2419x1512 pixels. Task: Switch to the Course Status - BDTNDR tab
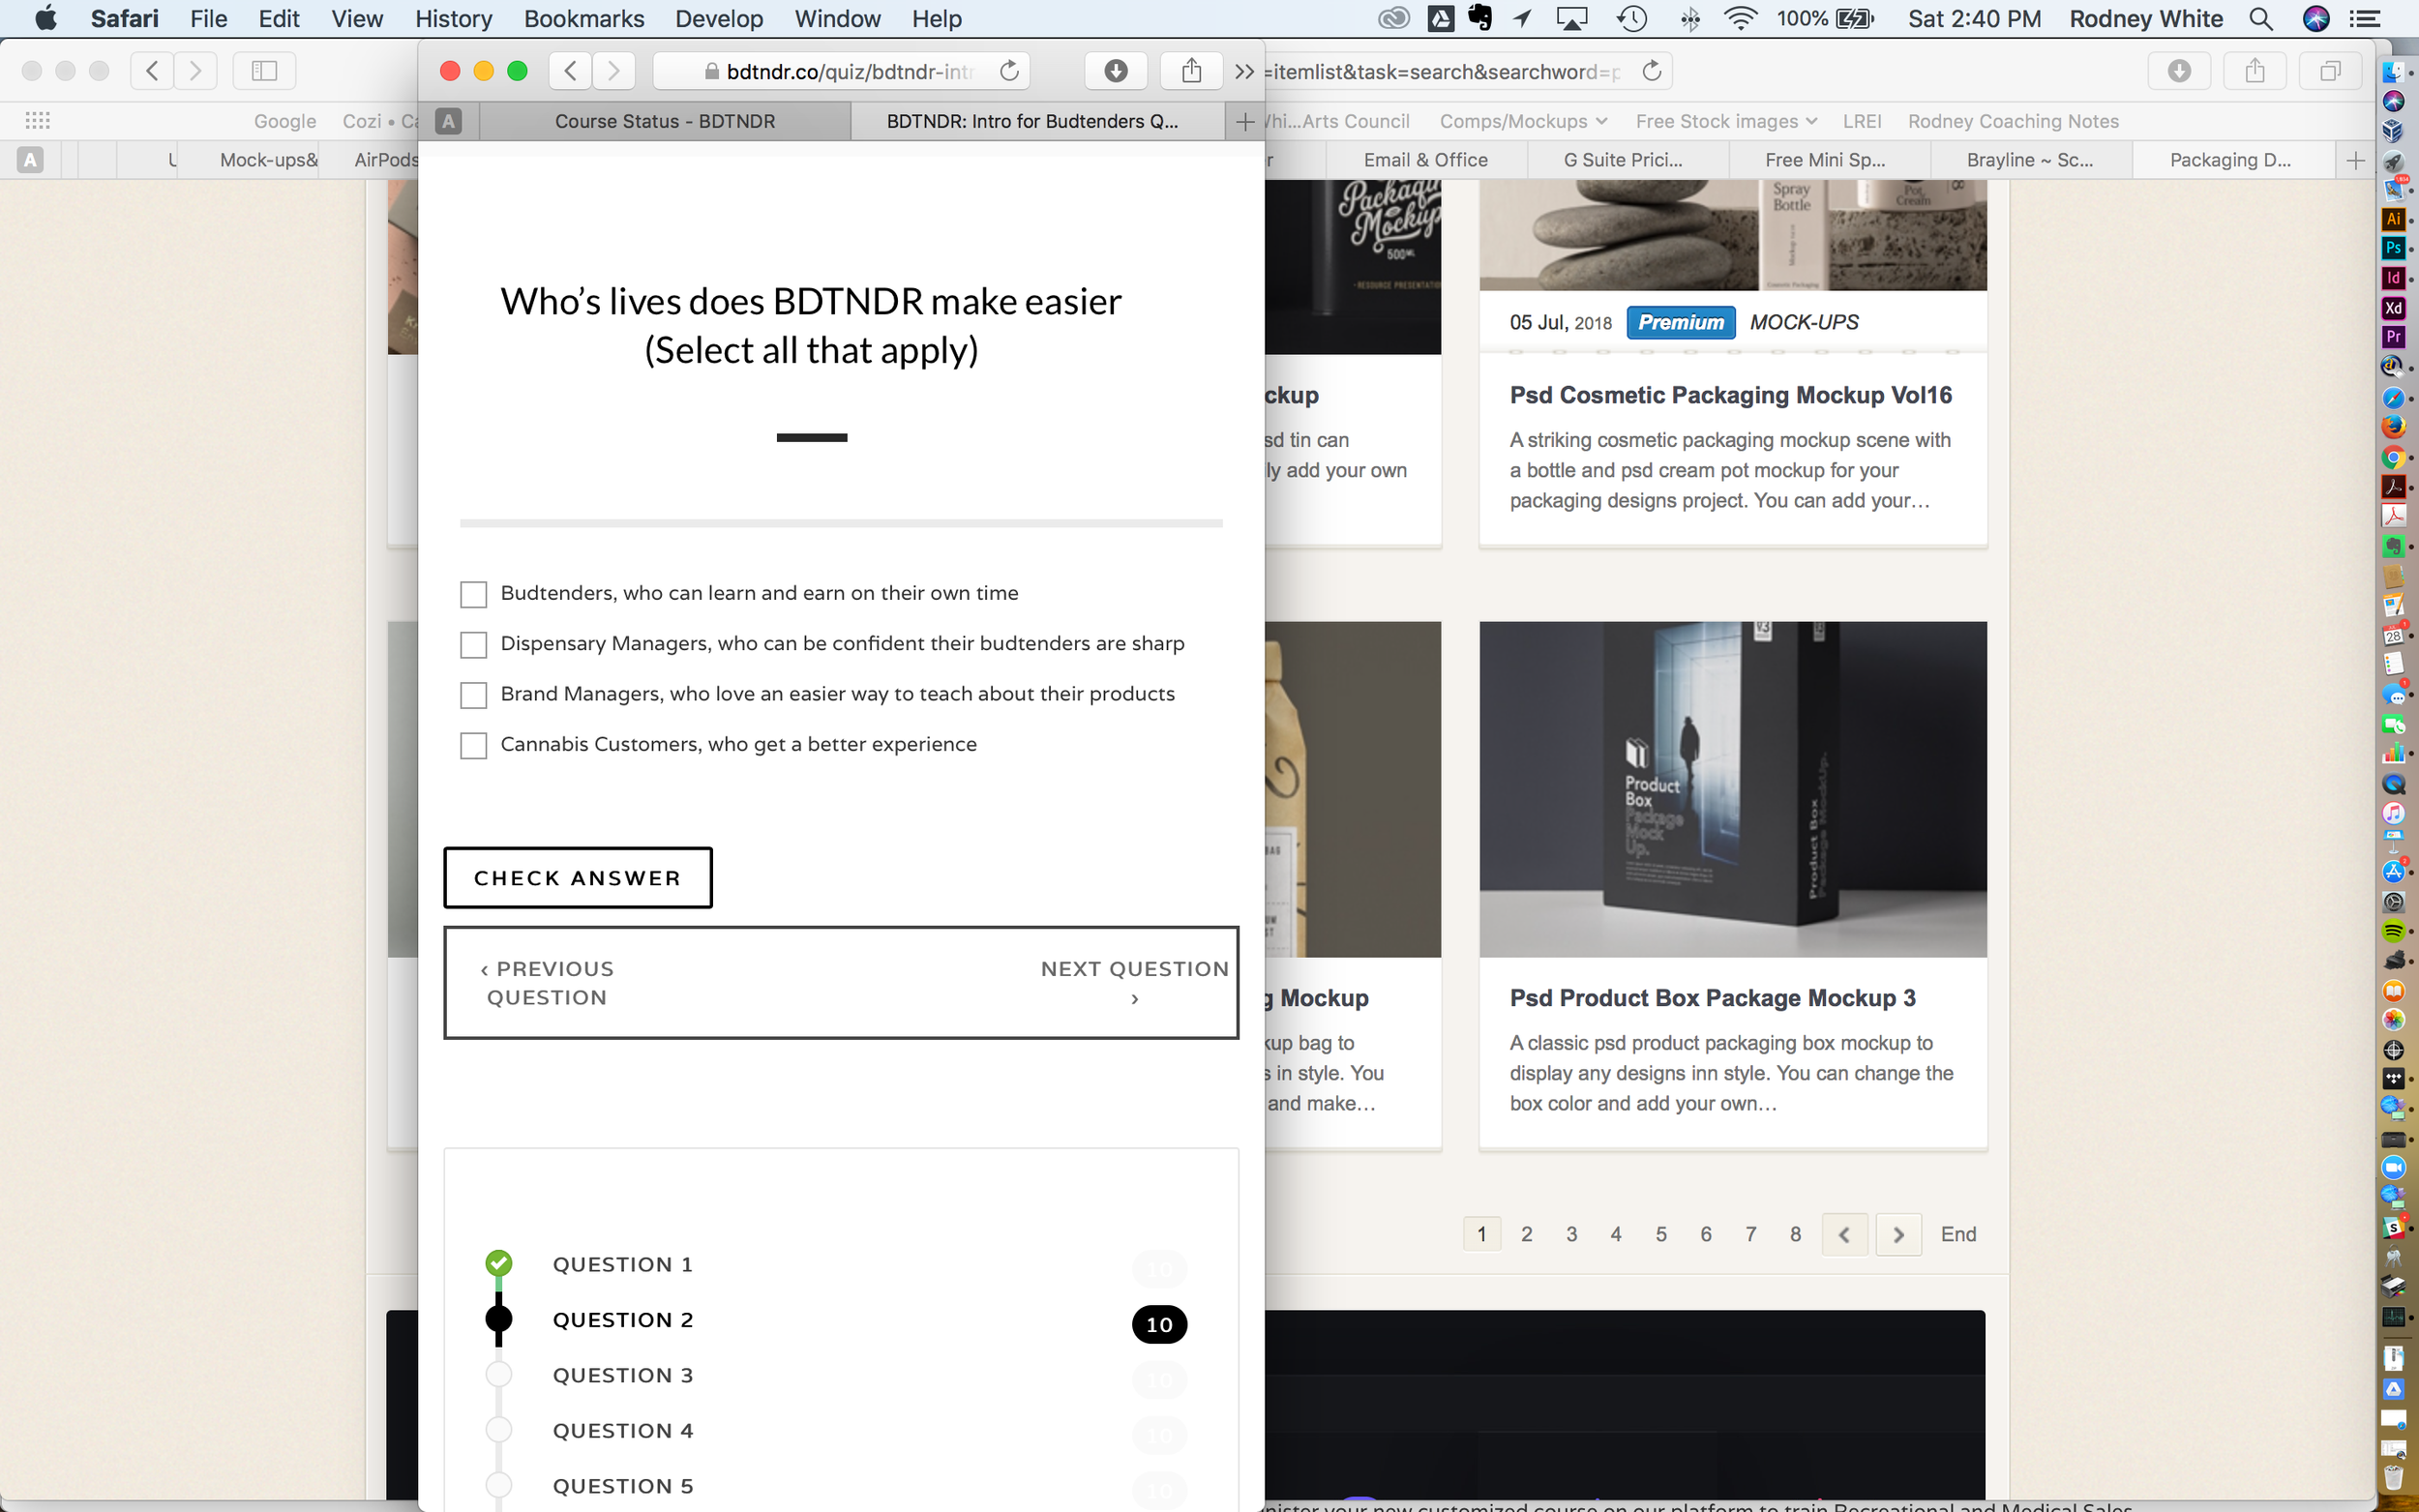(664, 121)
